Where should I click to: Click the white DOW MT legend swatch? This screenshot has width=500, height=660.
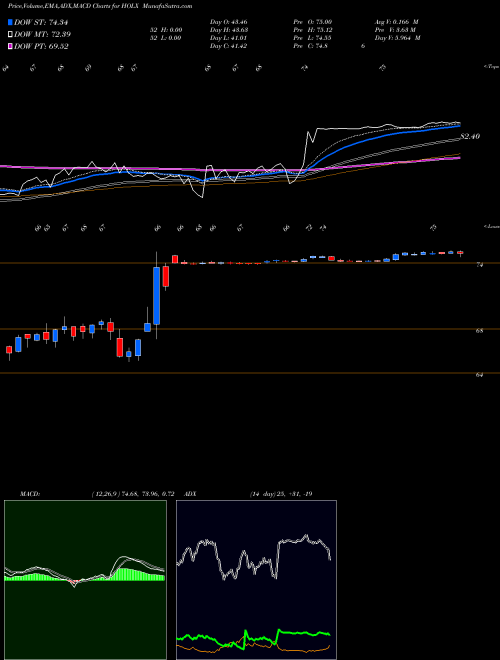11,34
